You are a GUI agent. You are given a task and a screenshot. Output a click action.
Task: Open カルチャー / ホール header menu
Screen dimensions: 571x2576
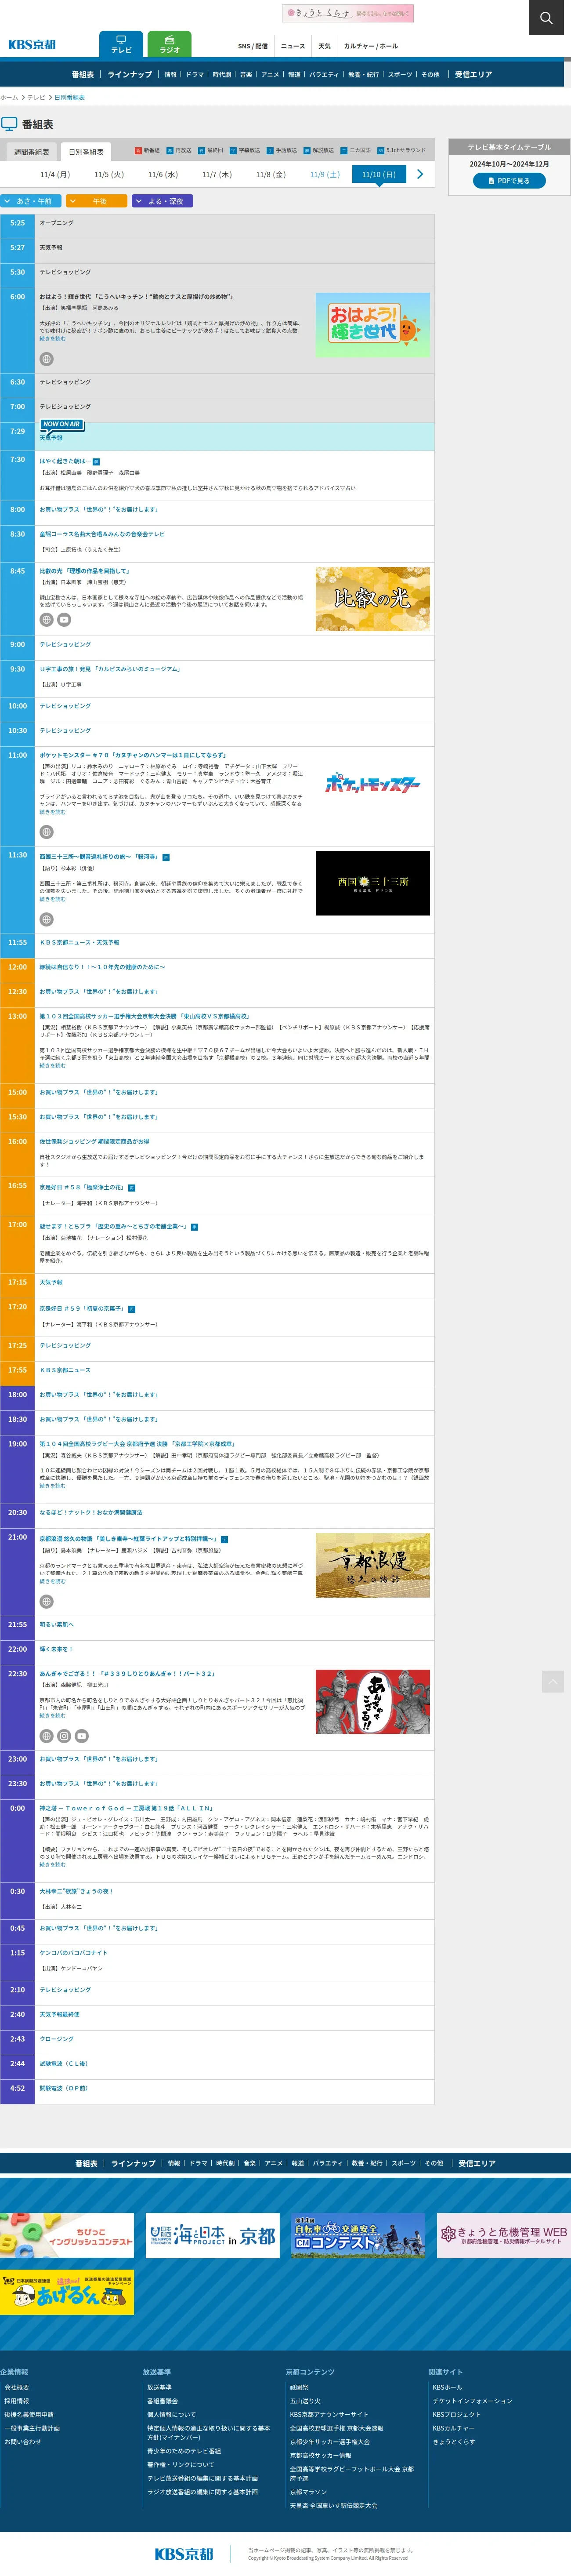coord(371,46)
